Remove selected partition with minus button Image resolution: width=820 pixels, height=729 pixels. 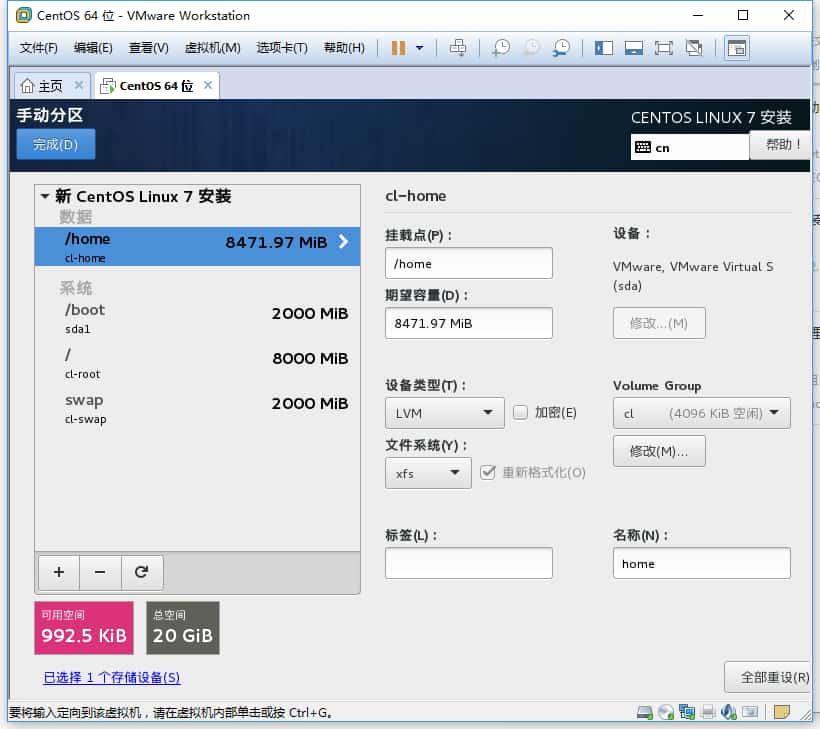(x=100, y=572)
